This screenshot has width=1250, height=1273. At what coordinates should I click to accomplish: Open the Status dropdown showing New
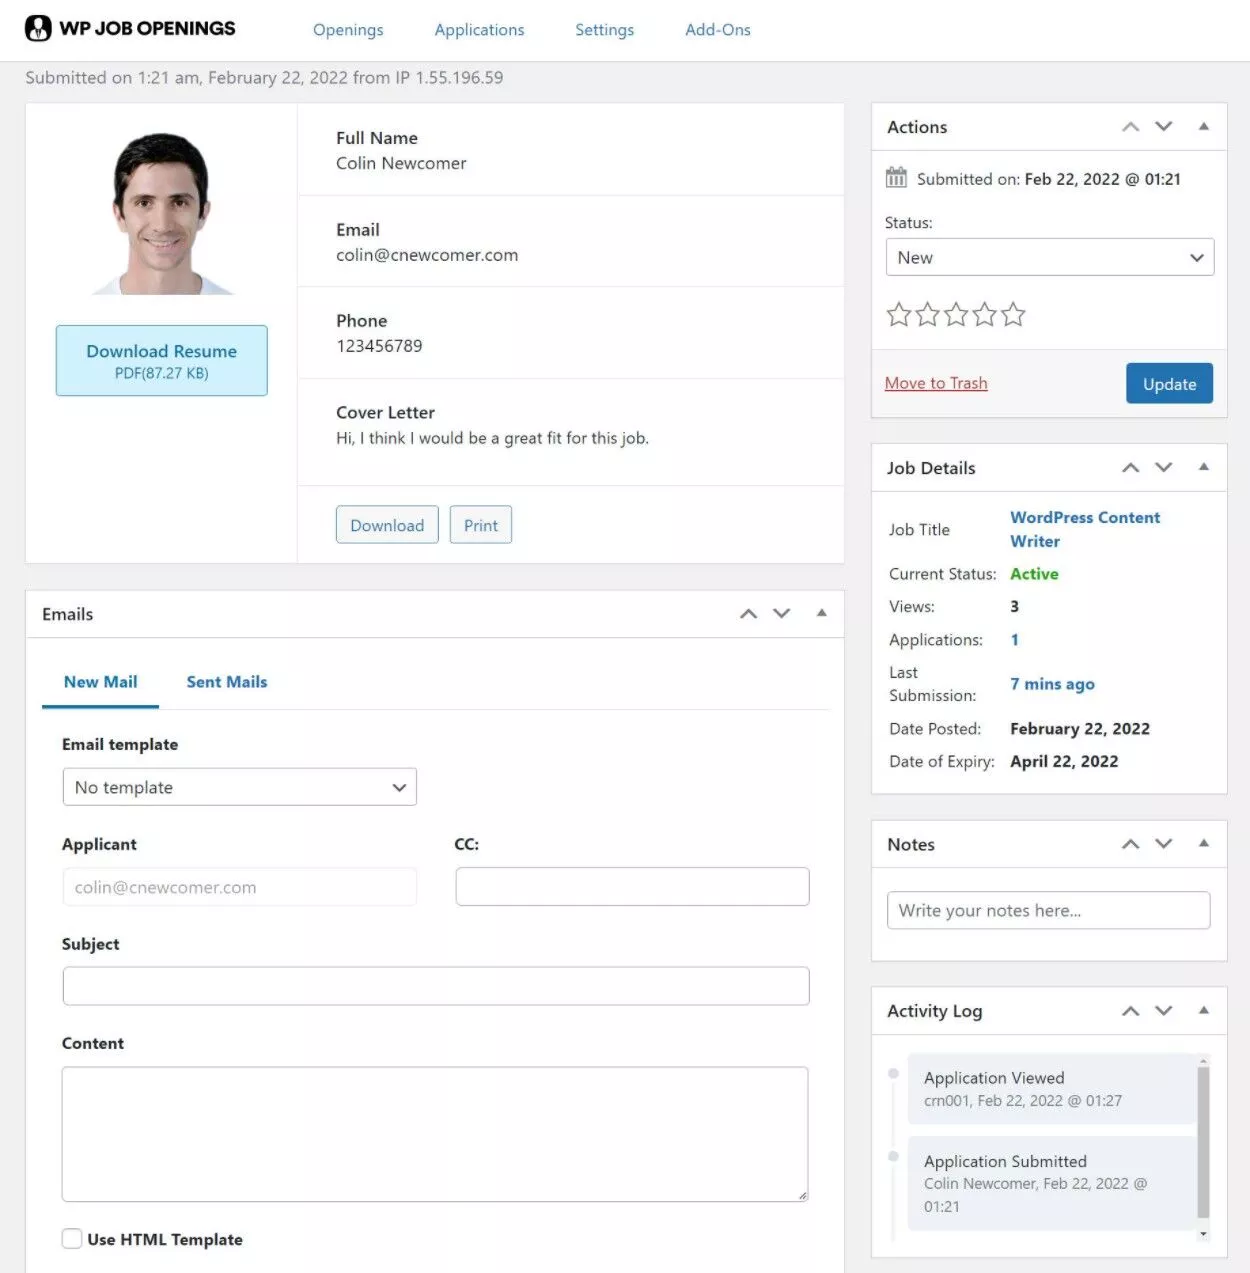[x=1050, y=257]
